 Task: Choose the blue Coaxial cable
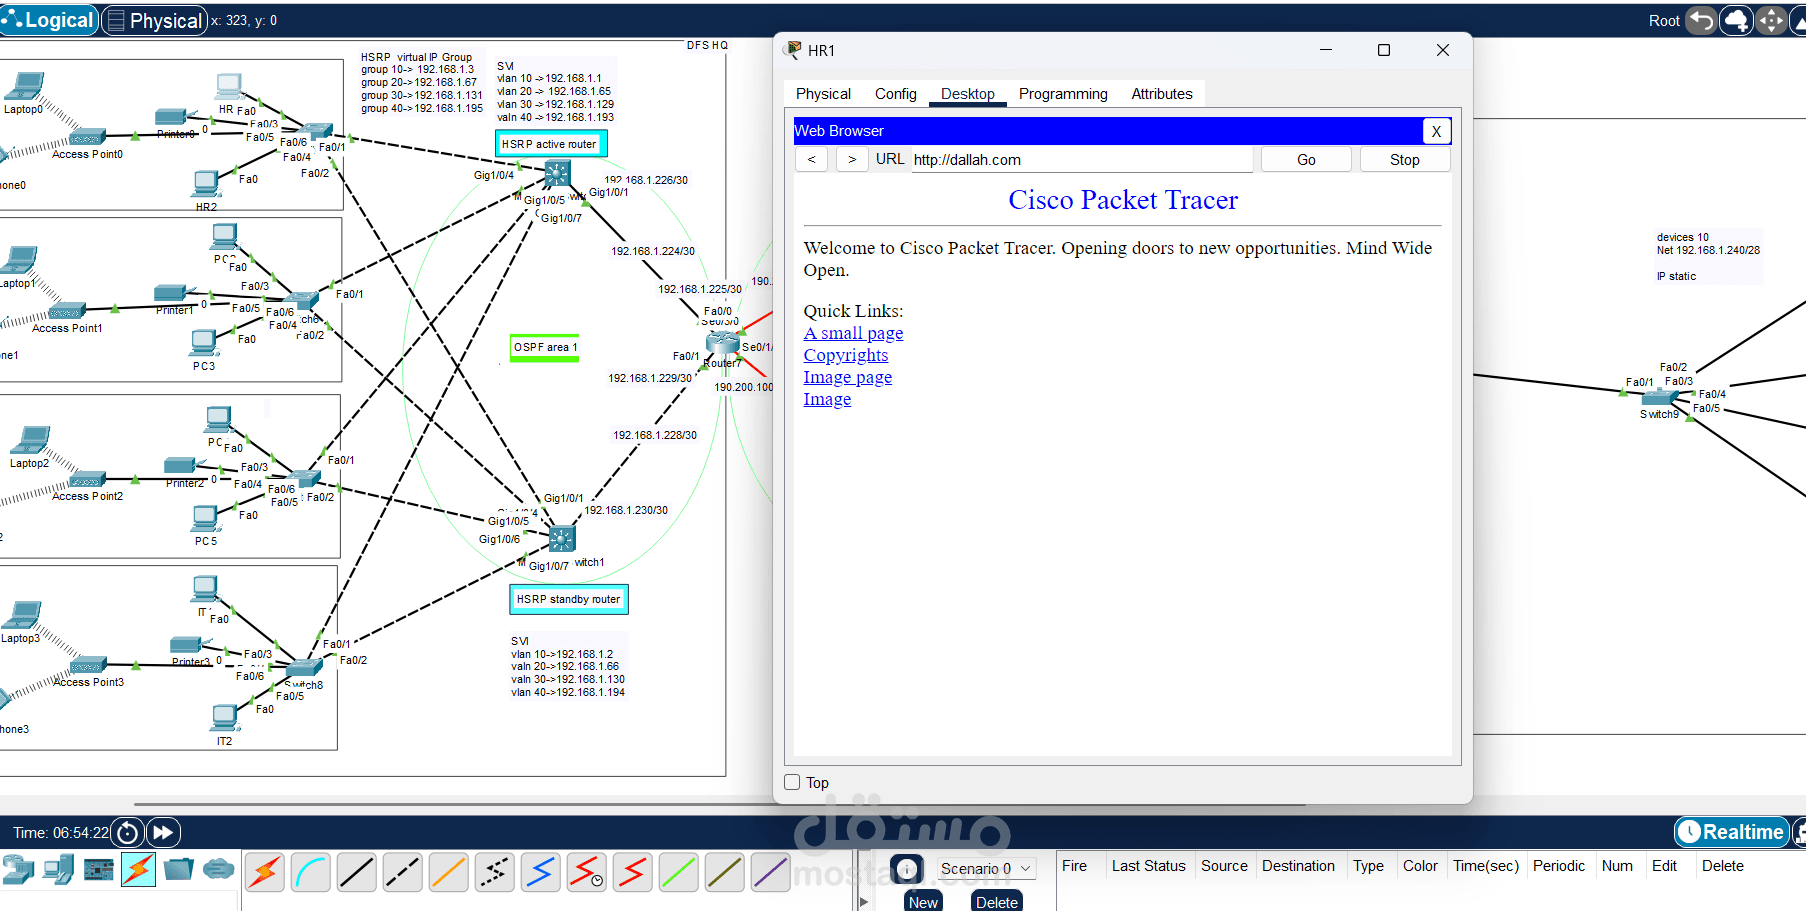[x=541, y=873]
